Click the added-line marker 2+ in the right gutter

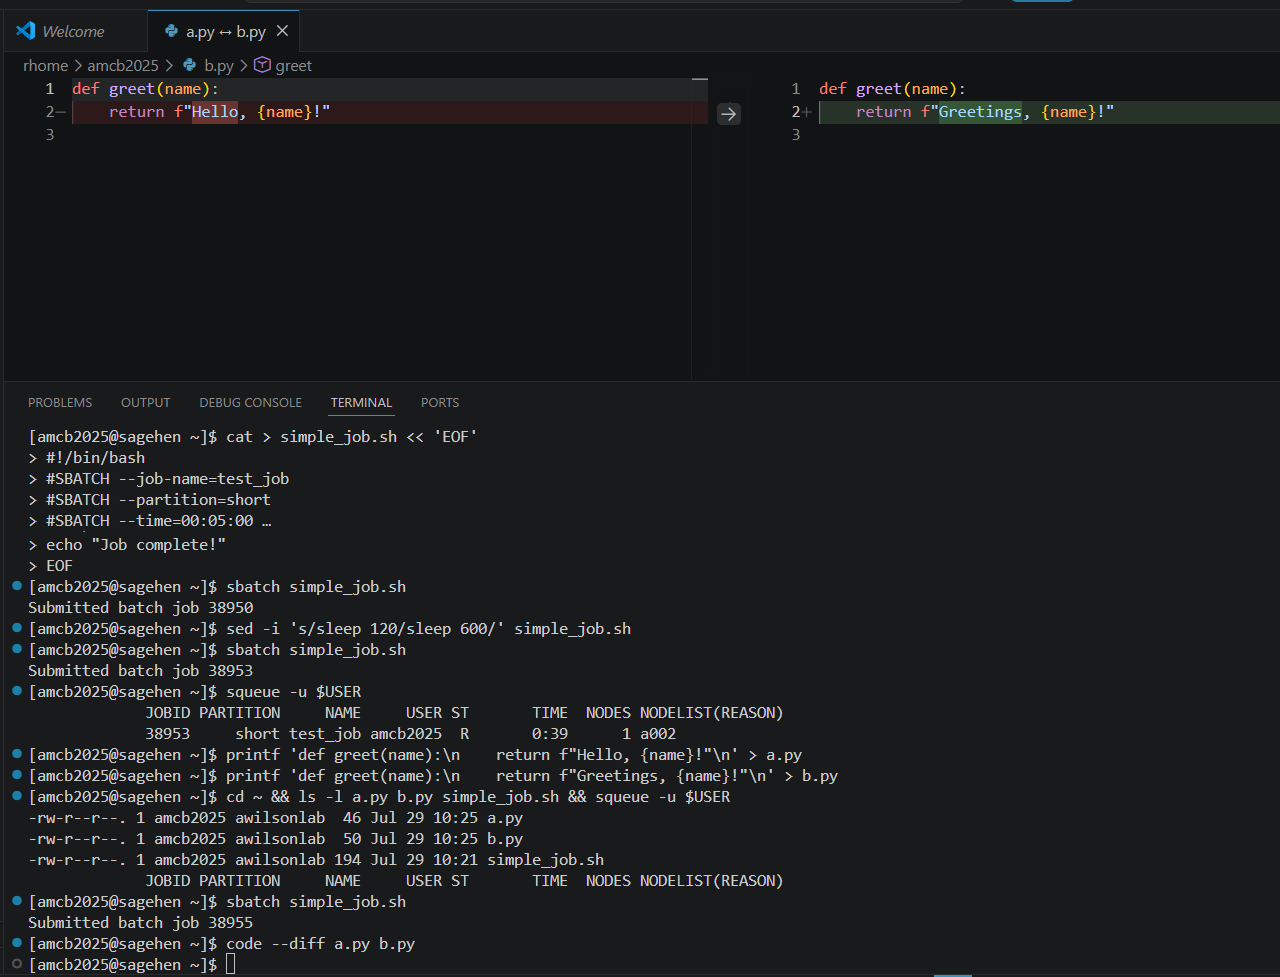click(x=801, y=112)
